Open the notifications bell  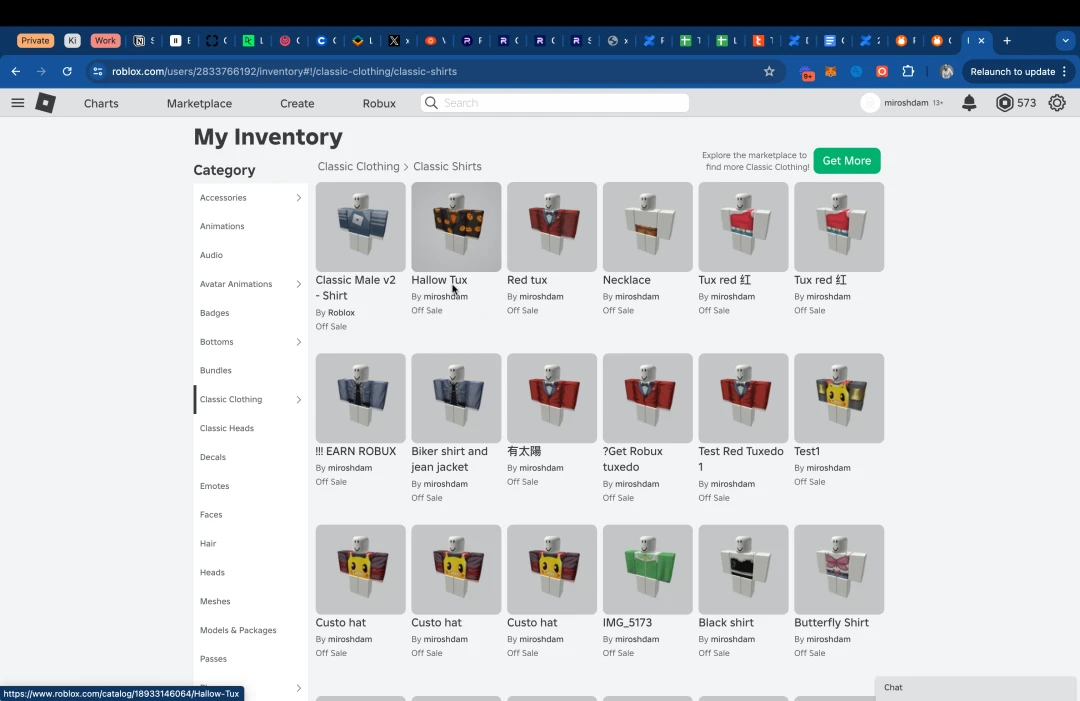pos(969,103)
